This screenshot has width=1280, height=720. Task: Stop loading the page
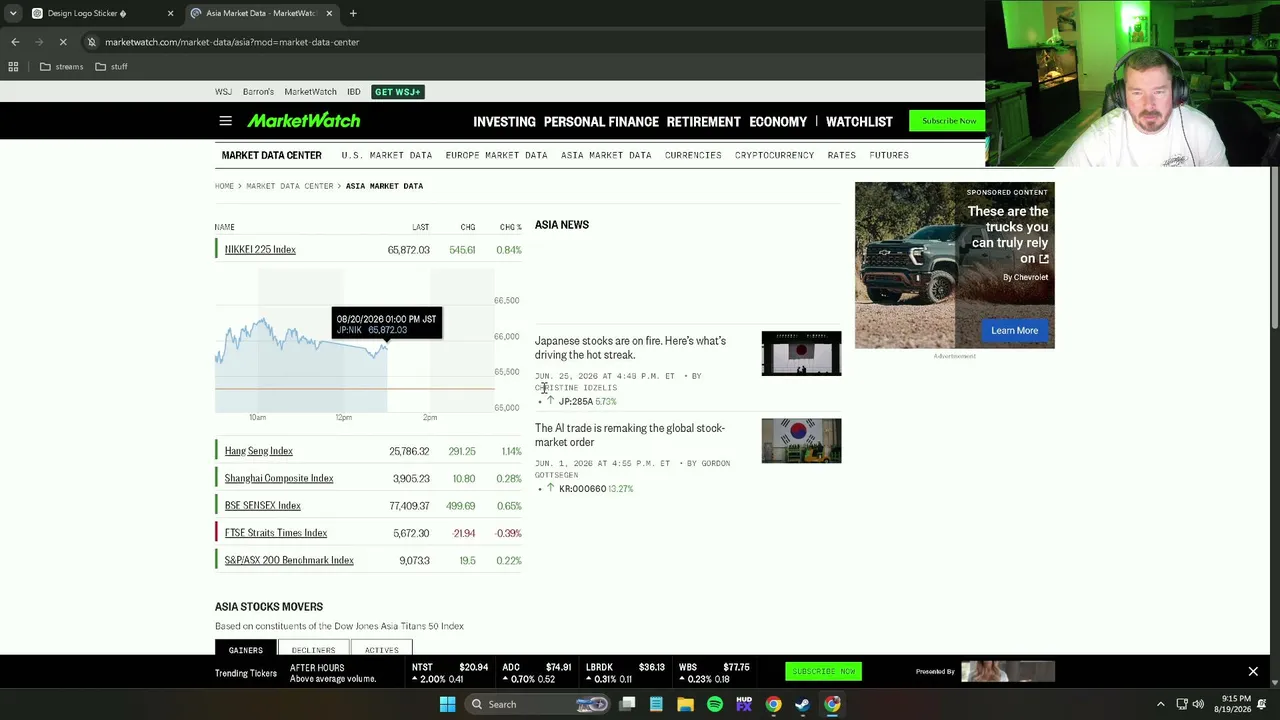62,42
